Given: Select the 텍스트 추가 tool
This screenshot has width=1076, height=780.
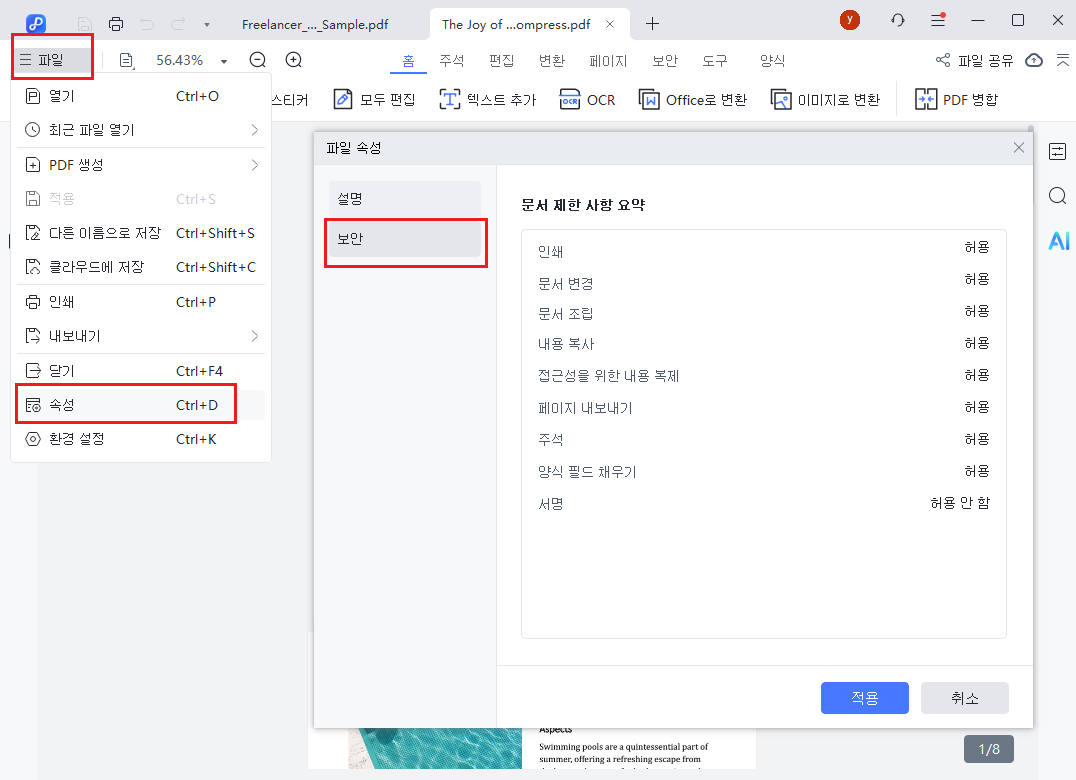Looking at the screenshot, I should tap(487, 99).
